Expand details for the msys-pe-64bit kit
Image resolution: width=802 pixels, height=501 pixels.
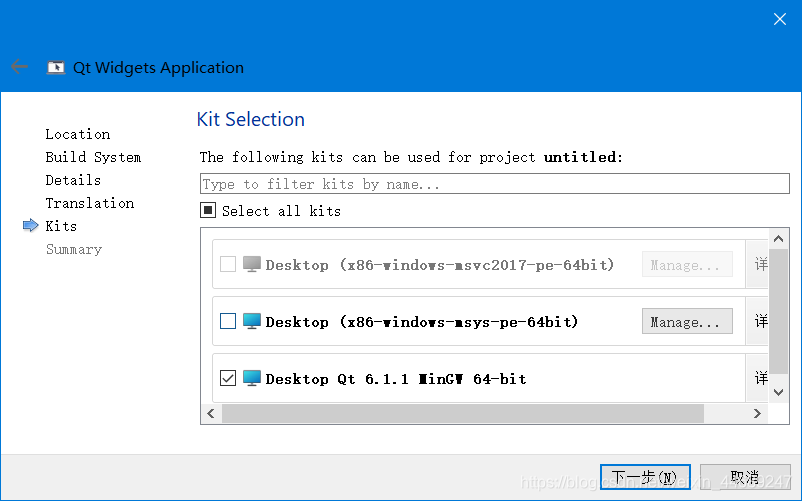758,321
